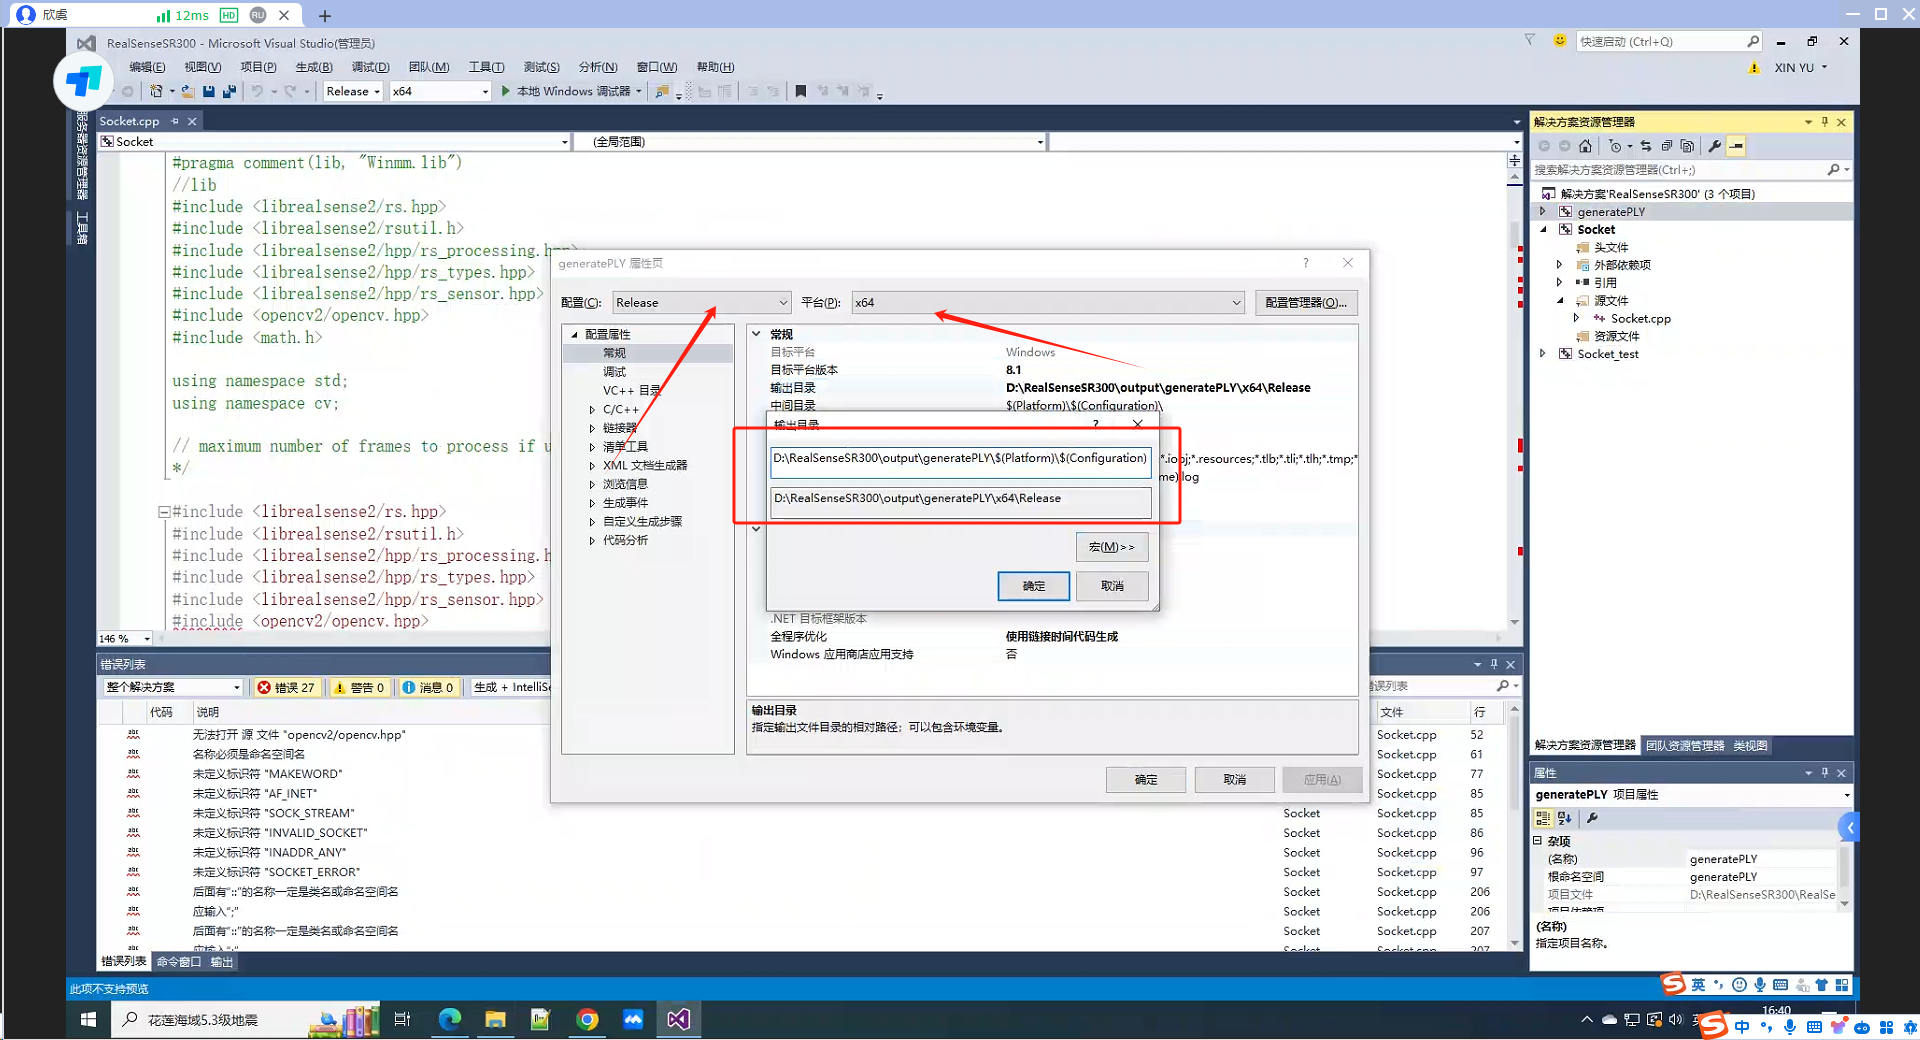The width and height of the screenshot is (1920, 1040).
Task: Select the VC++ 目录 item in the property tree
Action: (x=631, y=391)
